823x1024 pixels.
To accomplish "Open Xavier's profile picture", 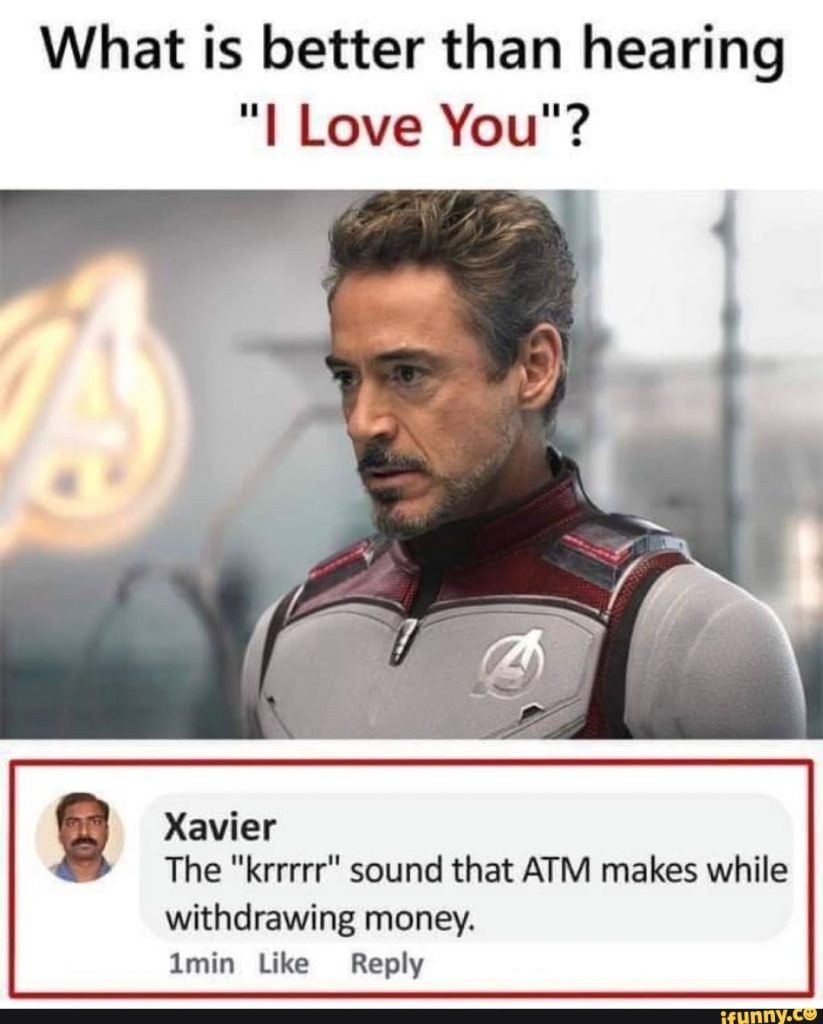I will click(x=80, y=837).
